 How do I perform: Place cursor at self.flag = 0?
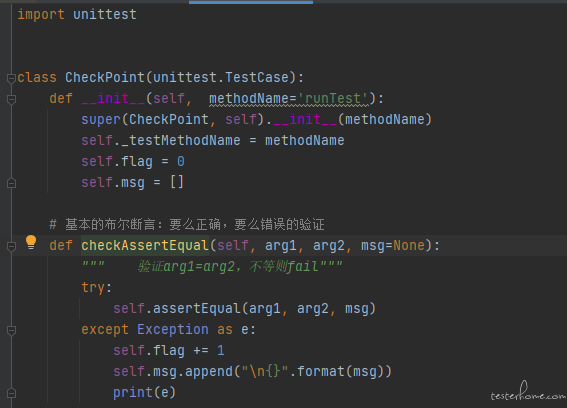(133, 161)
